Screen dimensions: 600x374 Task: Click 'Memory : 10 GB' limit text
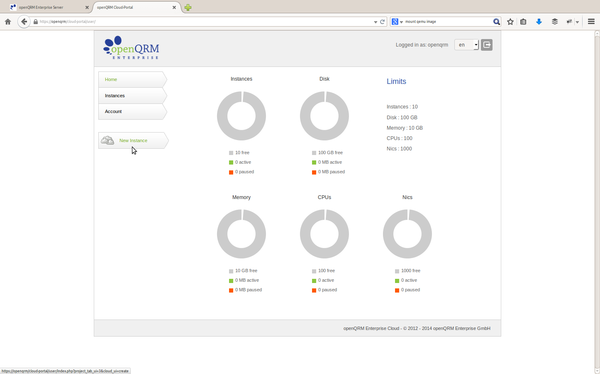pyautogui.click(x=404, y=128)
